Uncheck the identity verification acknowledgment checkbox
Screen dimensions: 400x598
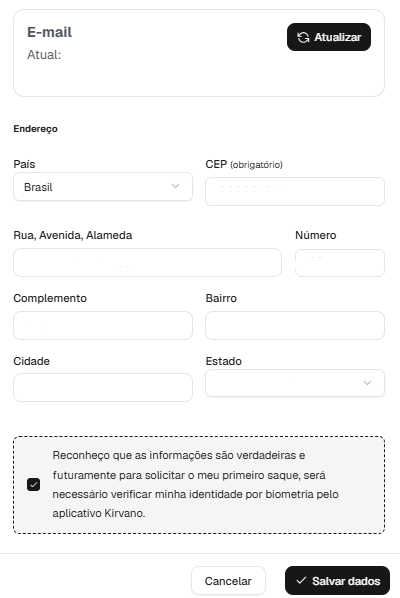click(34, 485)
